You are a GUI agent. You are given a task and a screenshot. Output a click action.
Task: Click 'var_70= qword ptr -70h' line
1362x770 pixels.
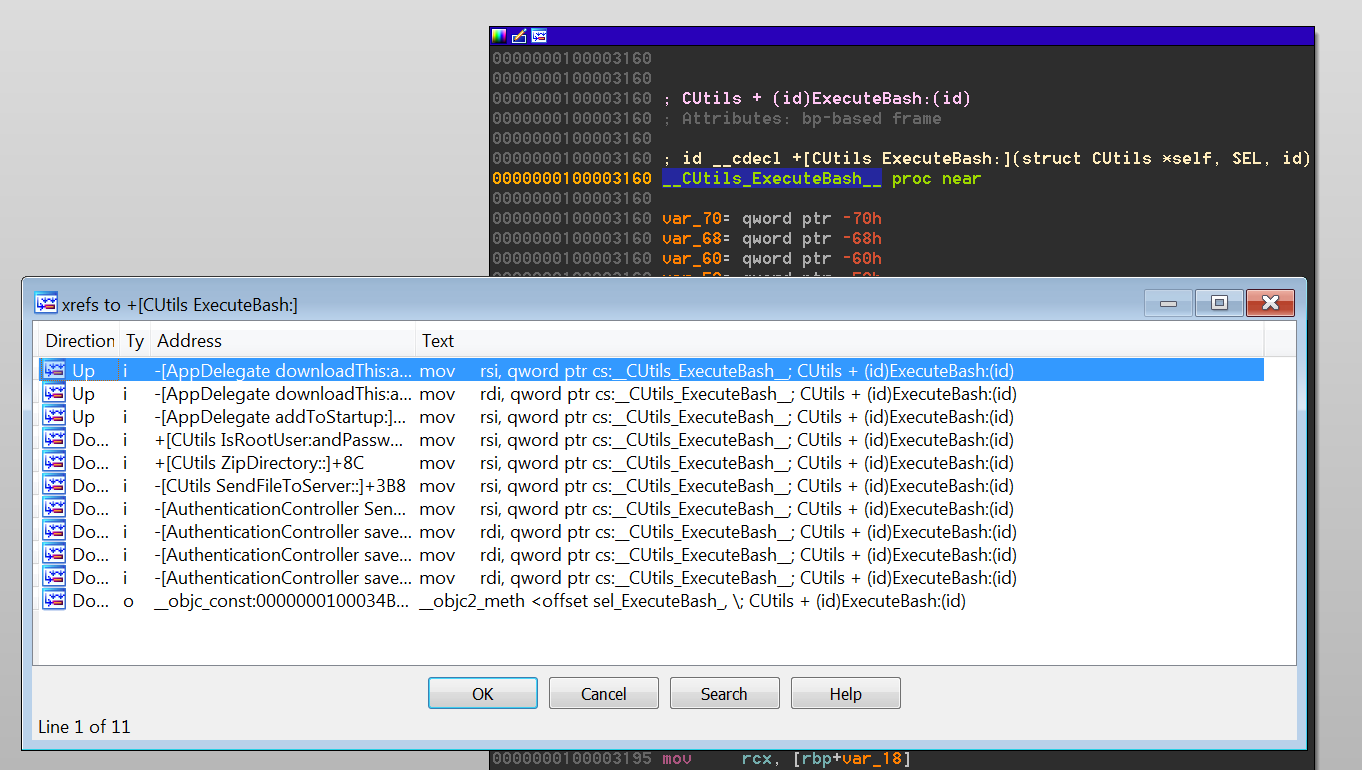point(771,218)
